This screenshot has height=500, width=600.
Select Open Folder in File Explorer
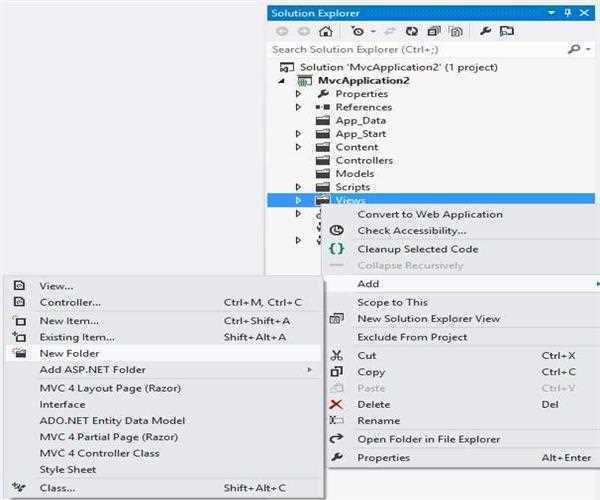428,439
